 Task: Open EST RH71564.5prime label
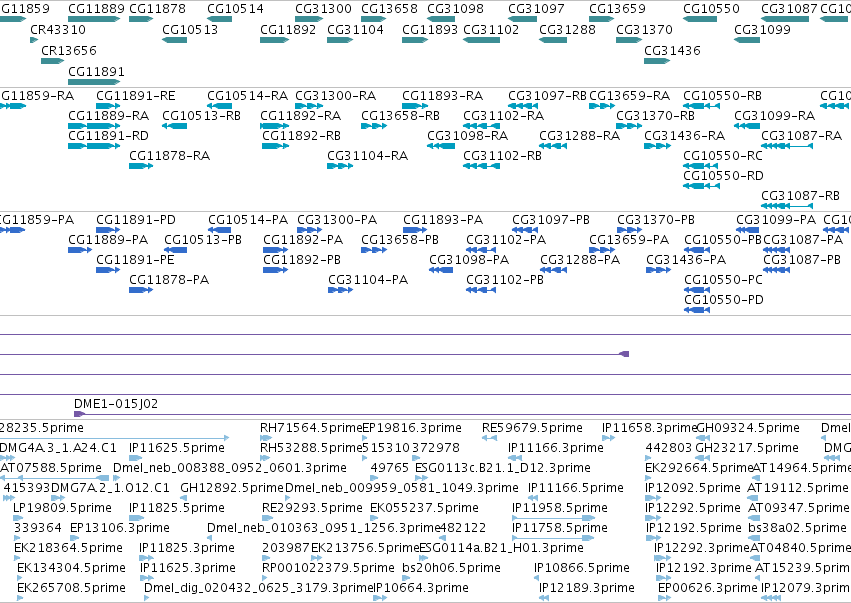pyautogui.click(x=311, y=428)
